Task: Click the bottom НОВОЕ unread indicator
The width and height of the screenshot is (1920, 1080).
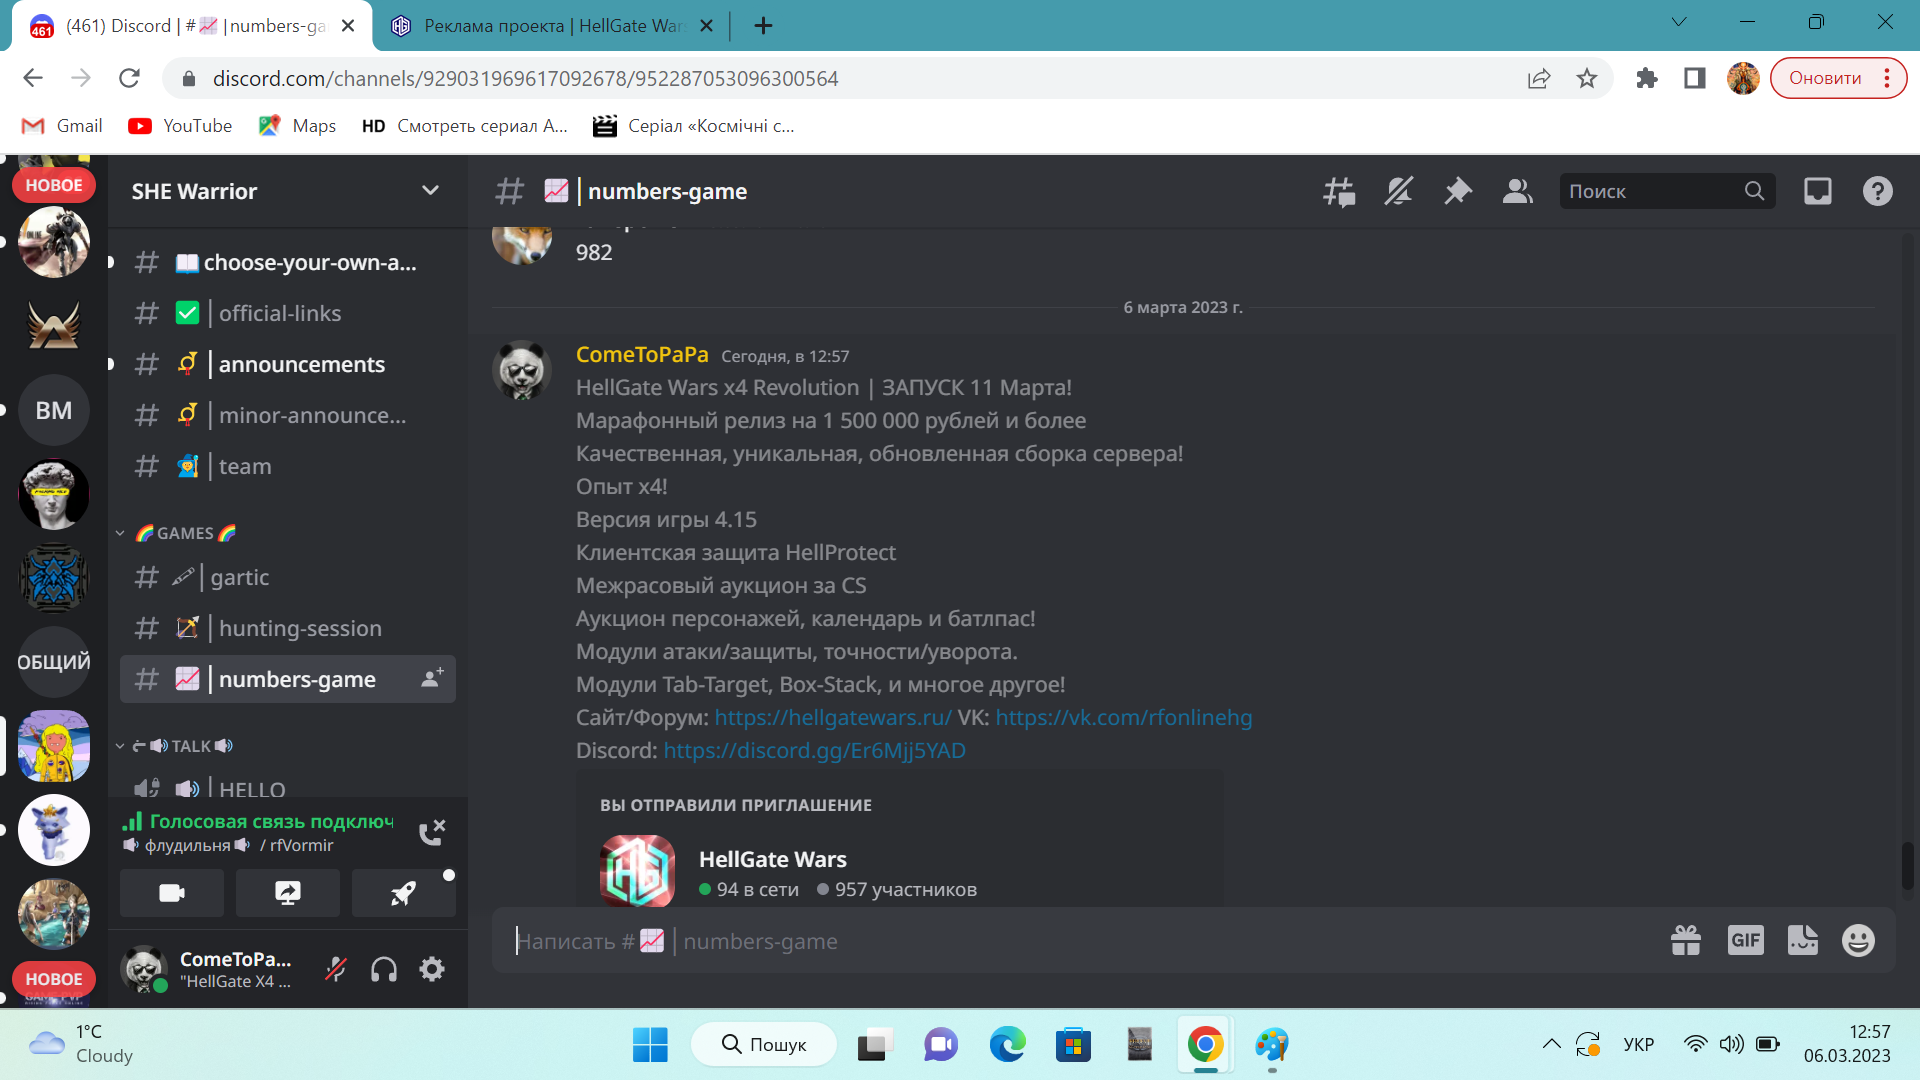Action: [54, 979]
